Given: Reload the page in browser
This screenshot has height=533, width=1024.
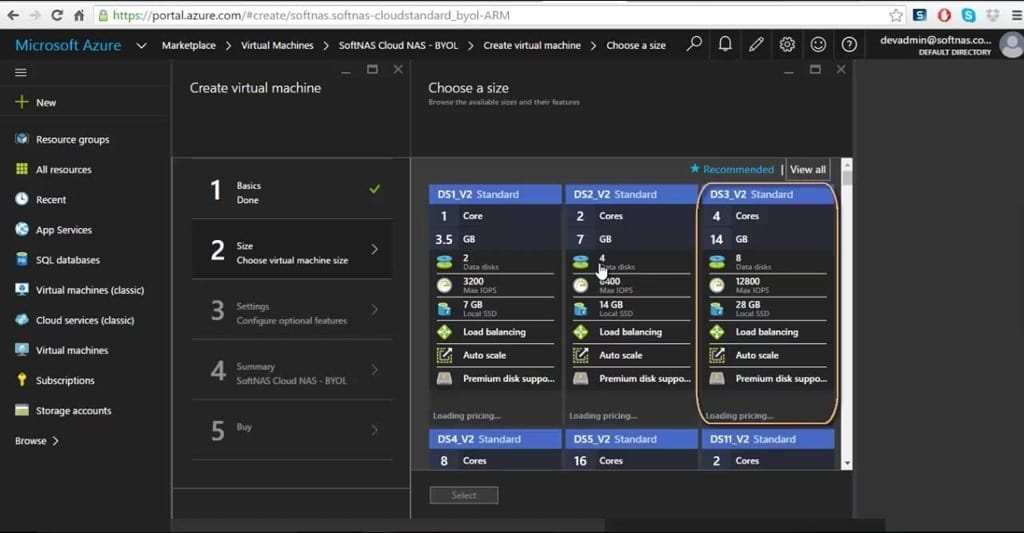Looking at the screenshot, I should point(57,15).
